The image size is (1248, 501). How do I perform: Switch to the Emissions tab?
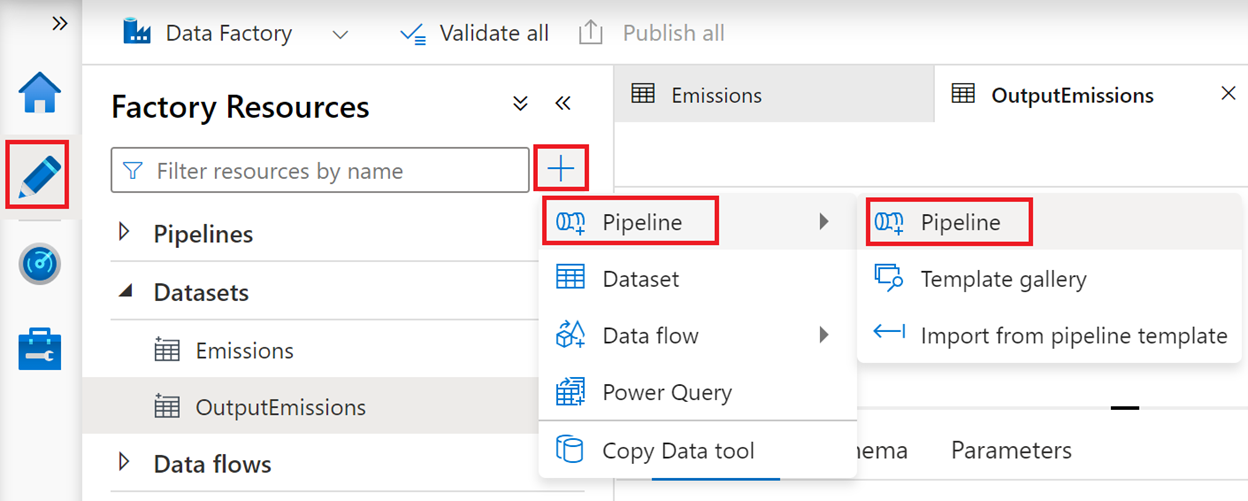pyautogui.click(x=774, y=95)
